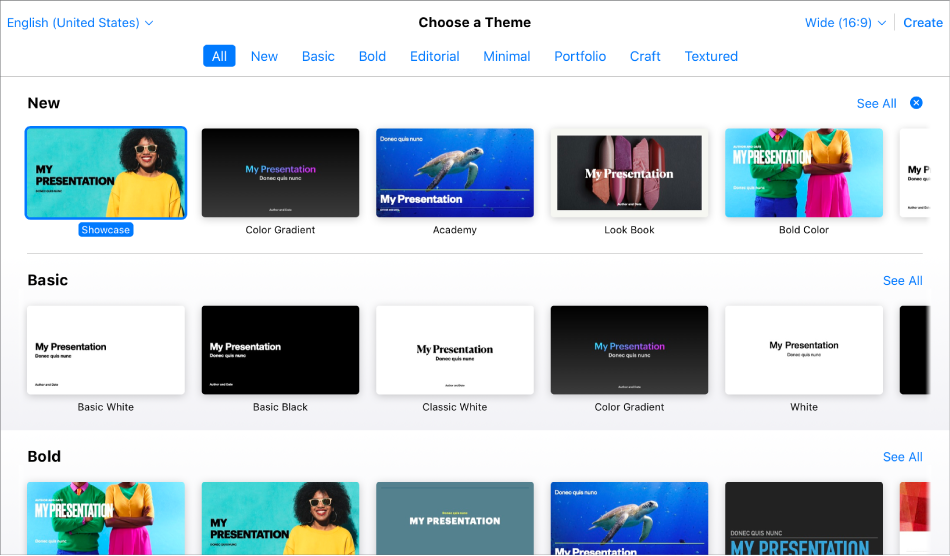
Task: Click the Bold Color label text
Action: pyautogui.click(x=804, y=230)
